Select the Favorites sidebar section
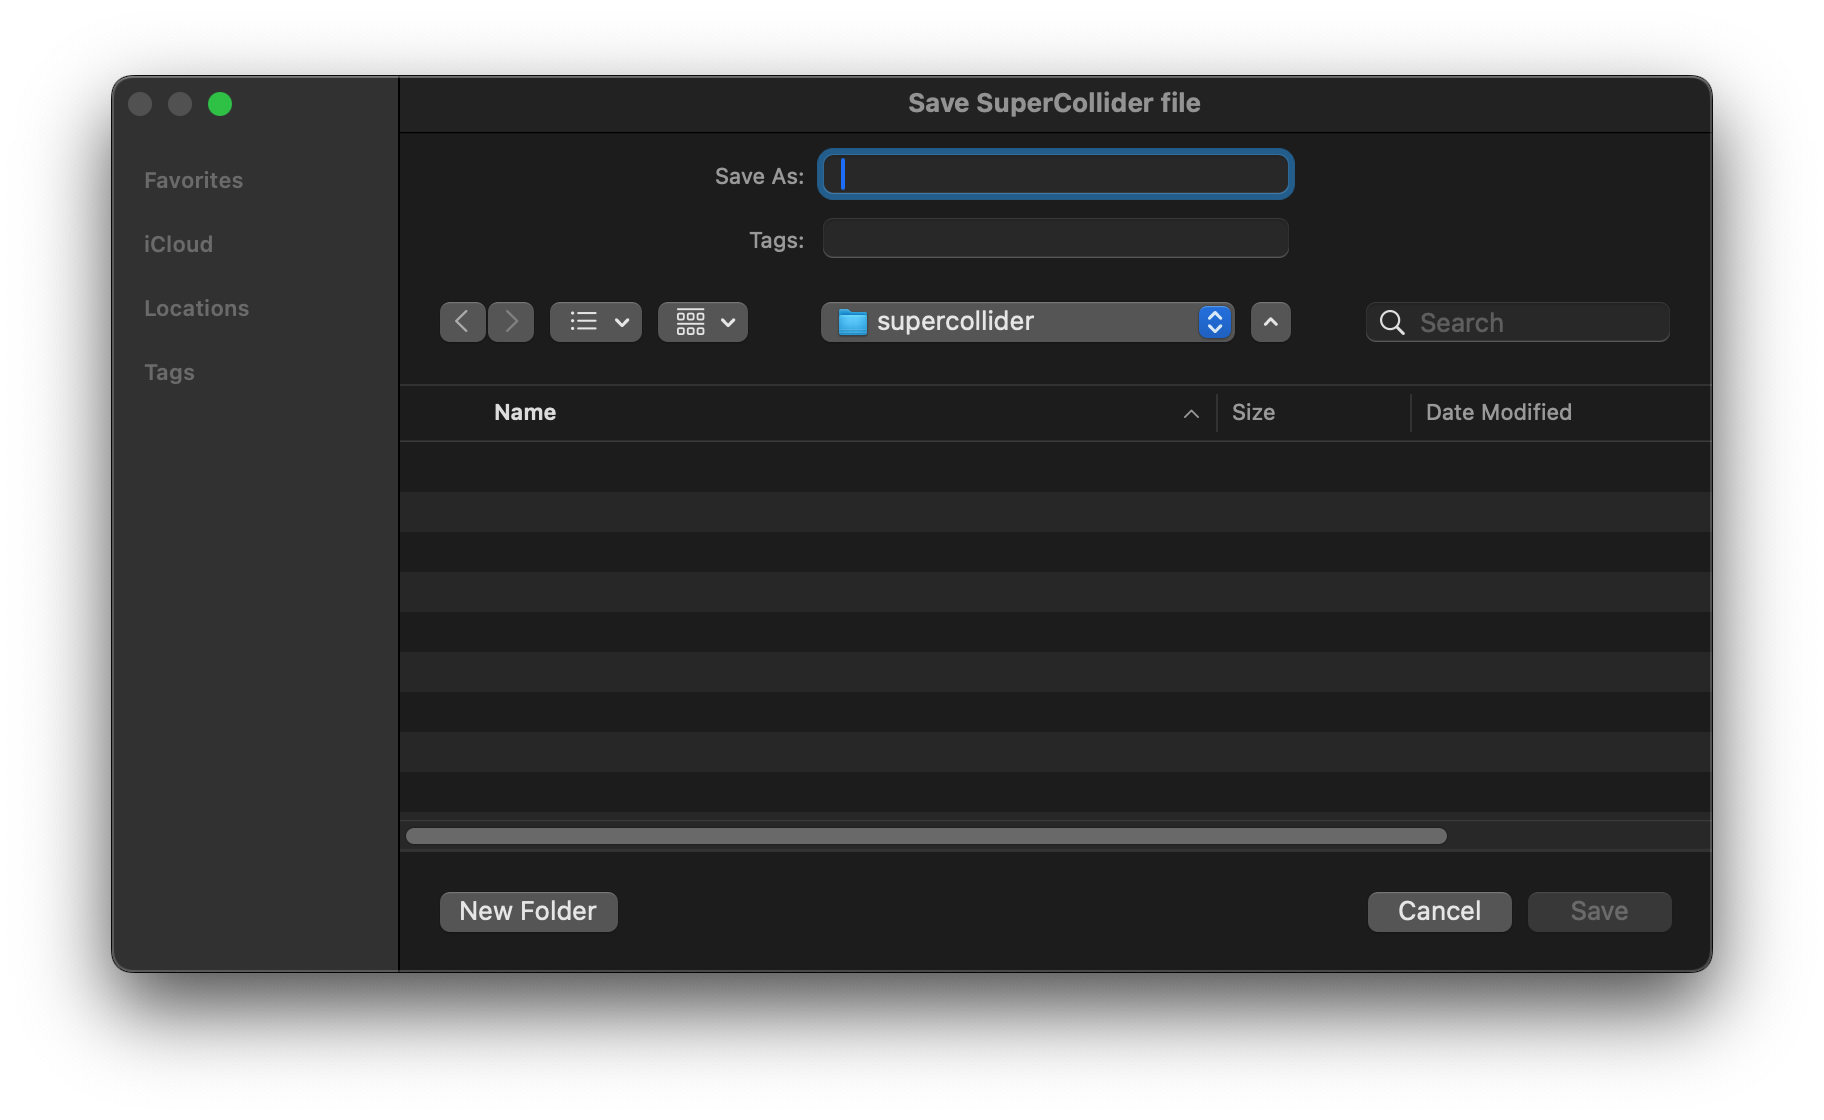1824x1120 pixels. [x=194, y=180]
